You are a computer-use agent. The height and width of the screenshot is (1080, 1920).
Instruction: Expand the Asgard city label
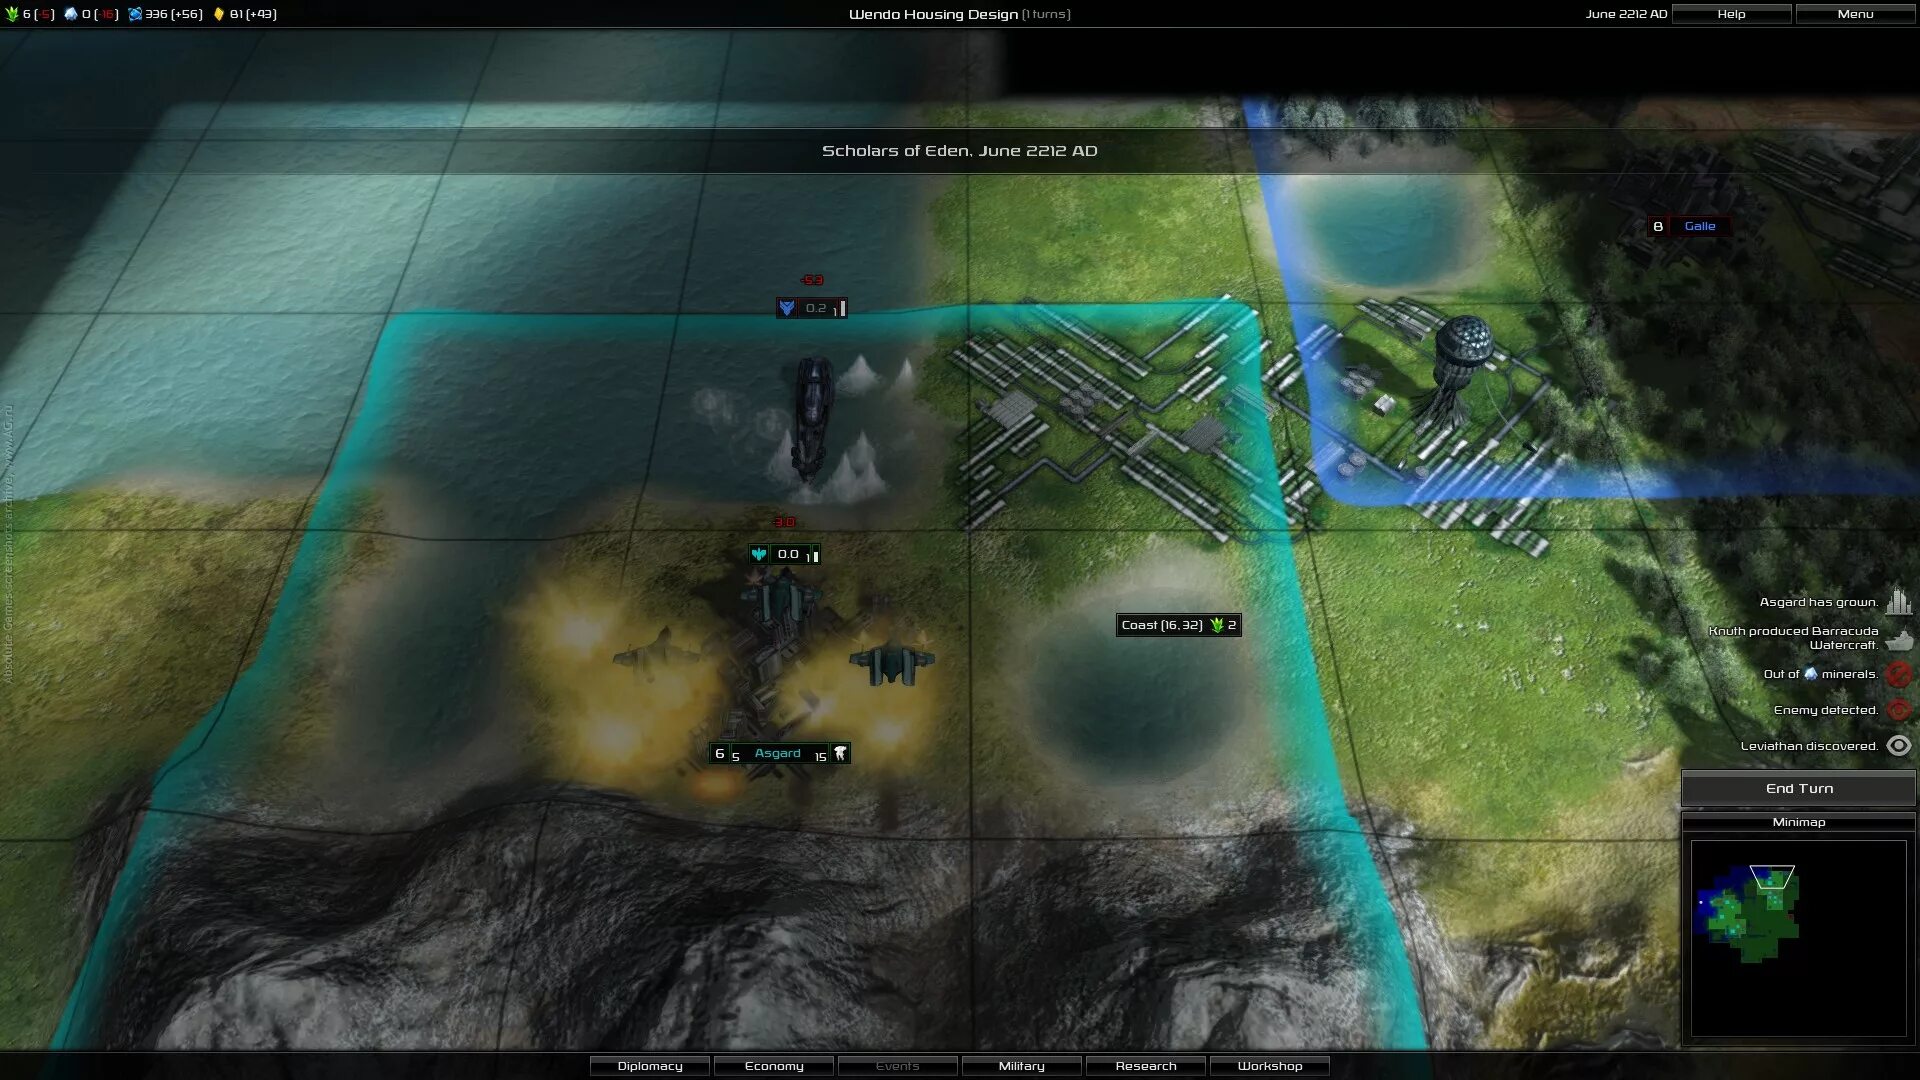pyautogui.click(x=777, y=753)
